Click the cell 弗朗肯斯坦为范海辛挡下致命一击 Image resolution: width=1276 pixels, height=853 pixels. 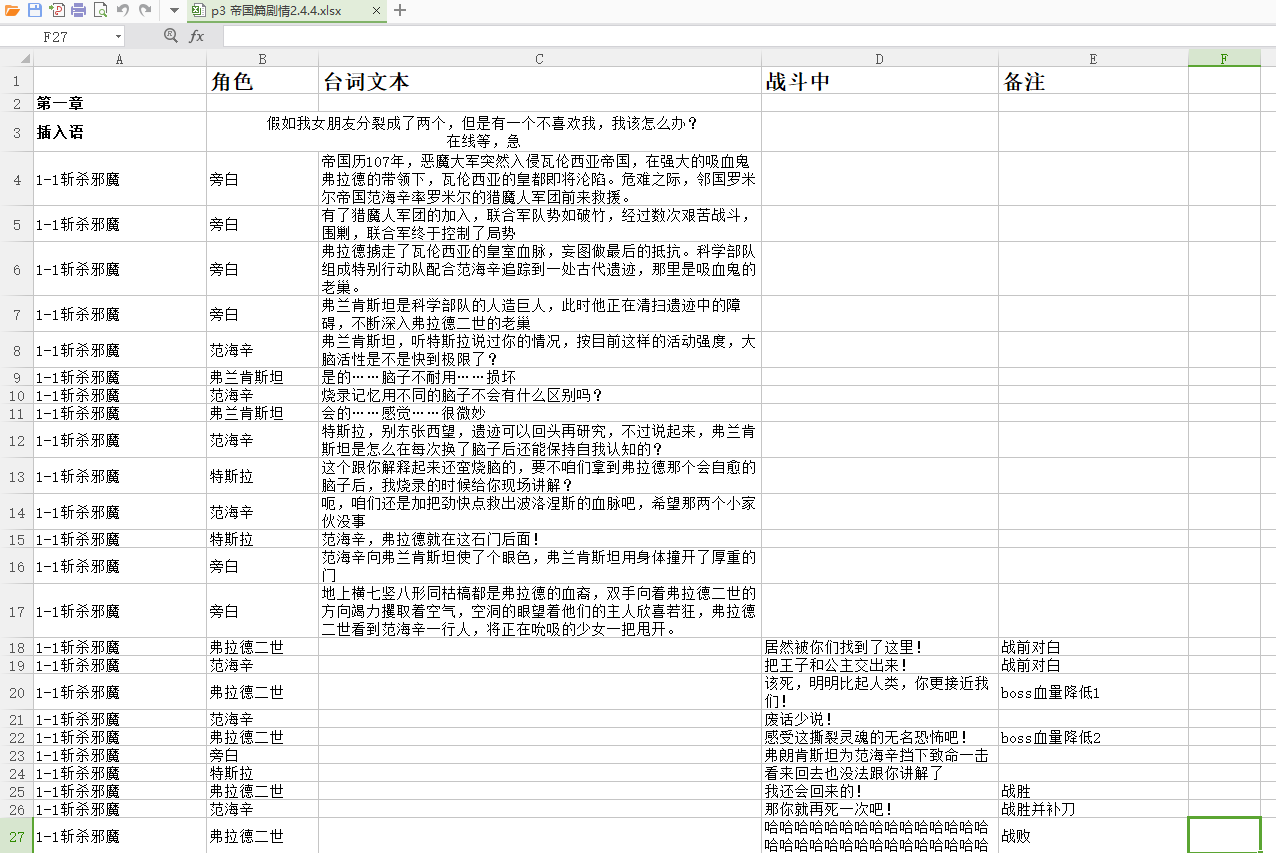click(x=880, y=755)
